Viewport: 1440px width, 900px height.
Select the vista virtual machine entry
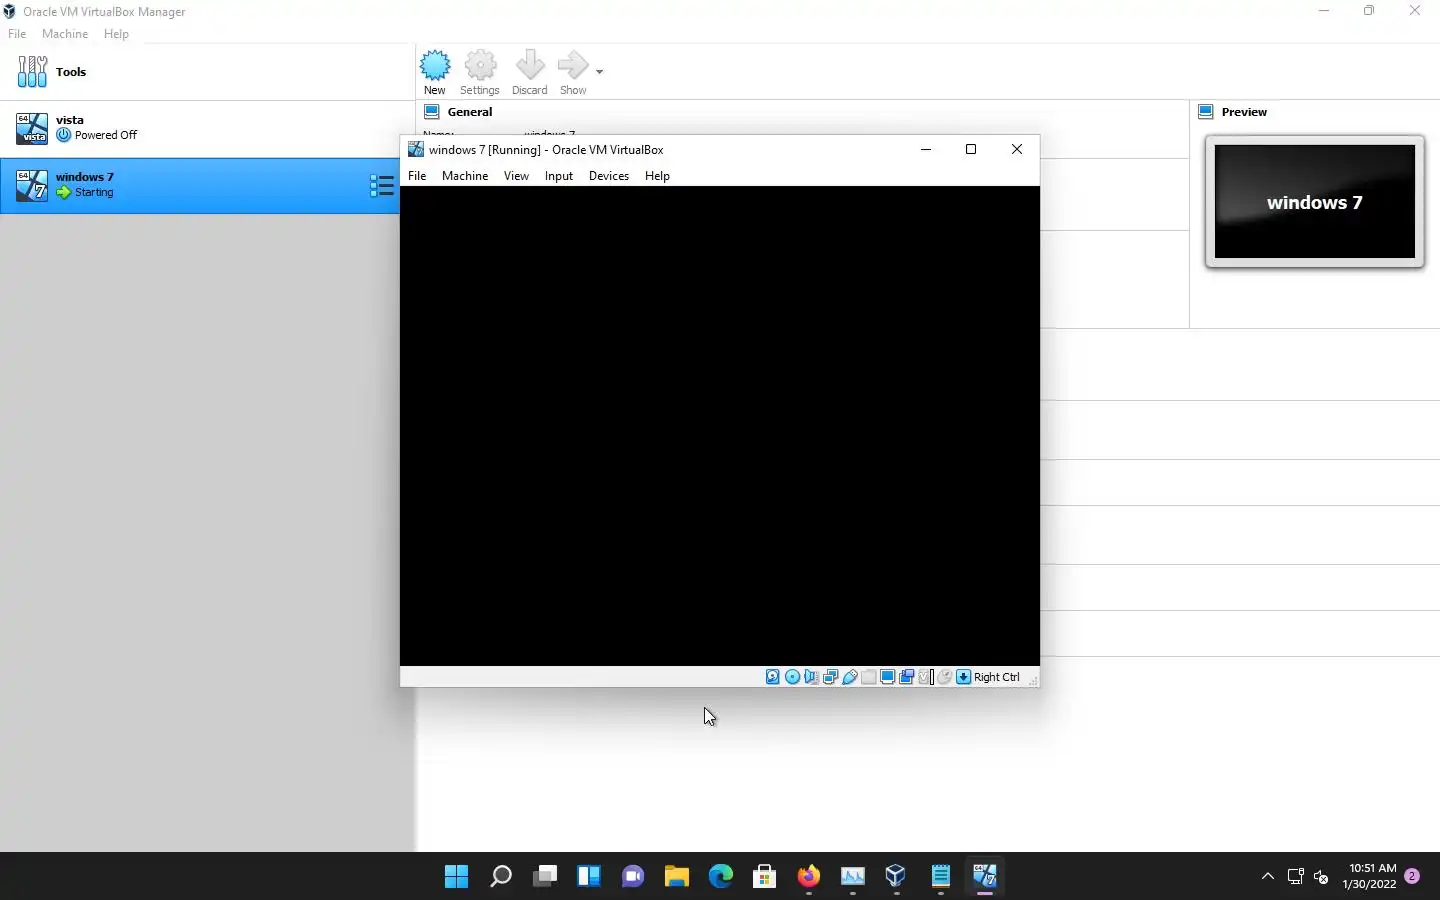(x=207, y=128)
